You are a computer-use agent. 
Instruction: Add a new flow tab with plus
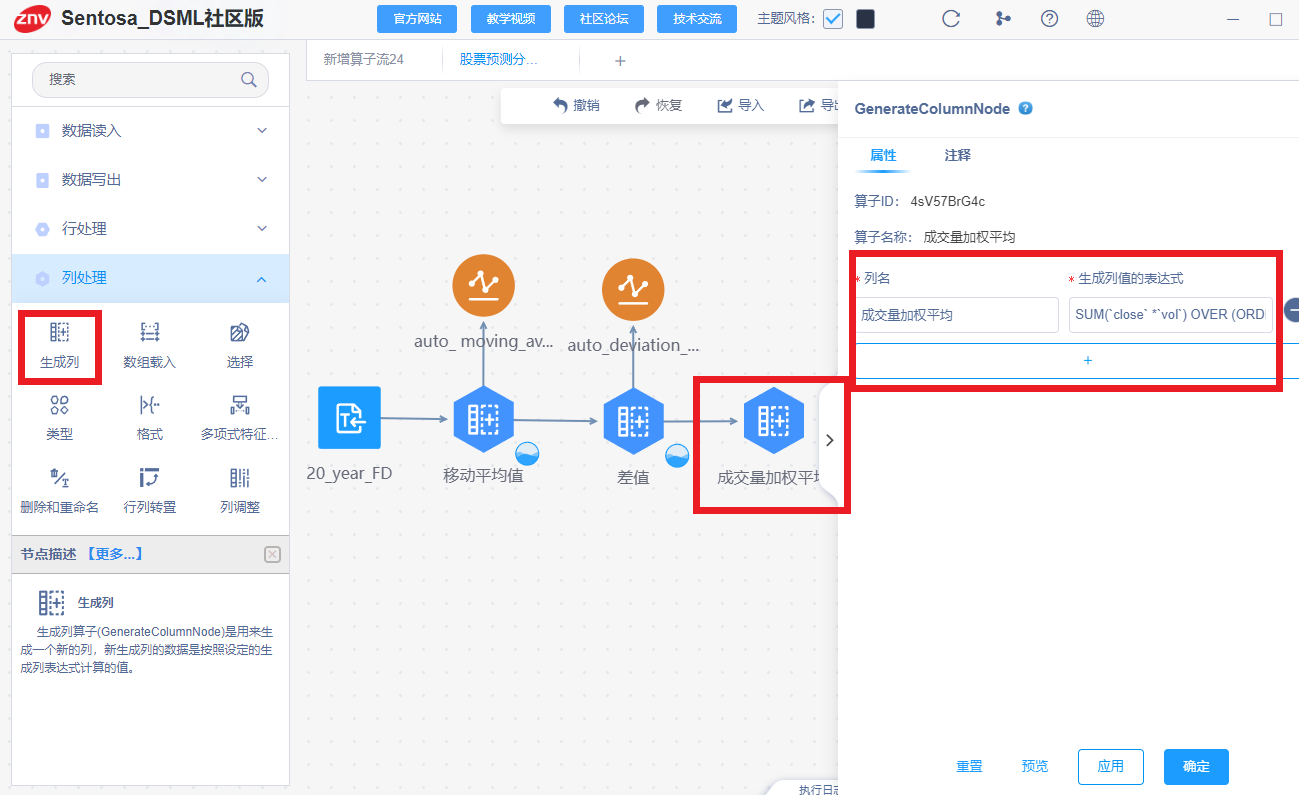click(620, 61)
